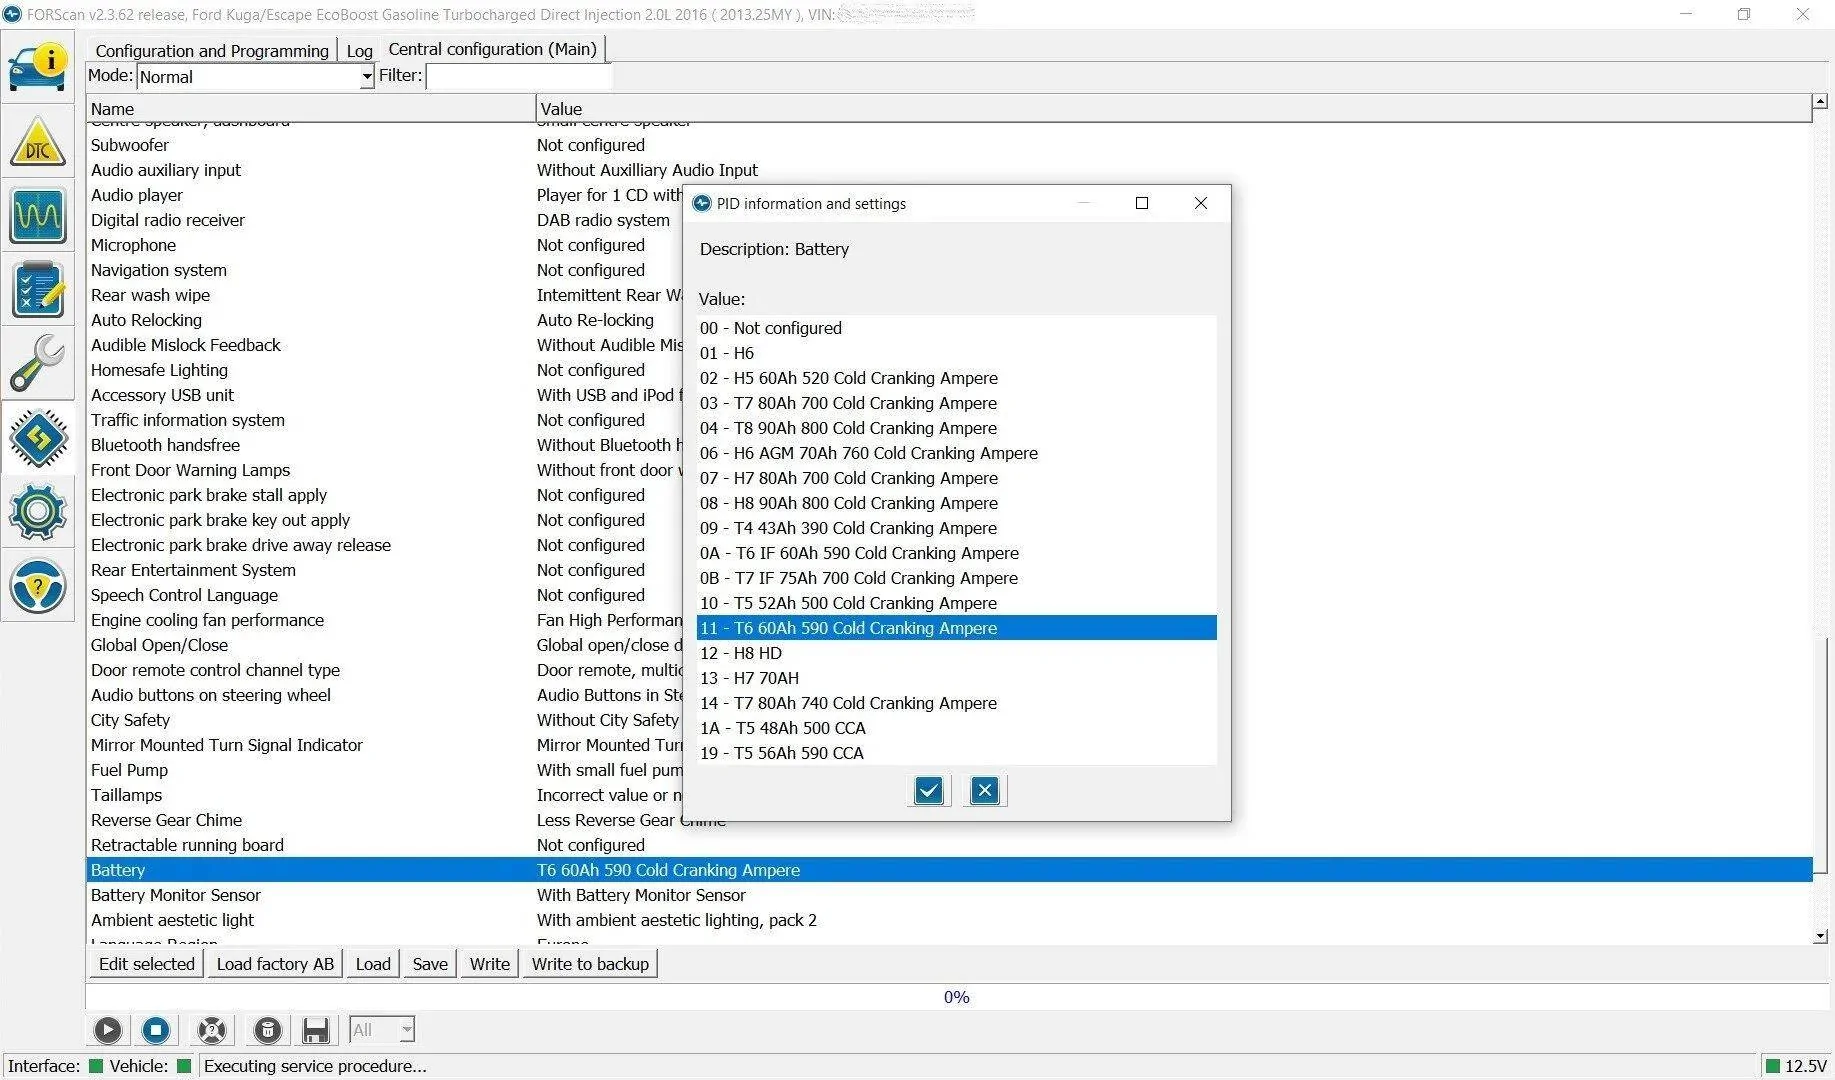Select value 00 - Not configured
This screenshot has width=1835, height=1080.
click(x=956, y=328)
